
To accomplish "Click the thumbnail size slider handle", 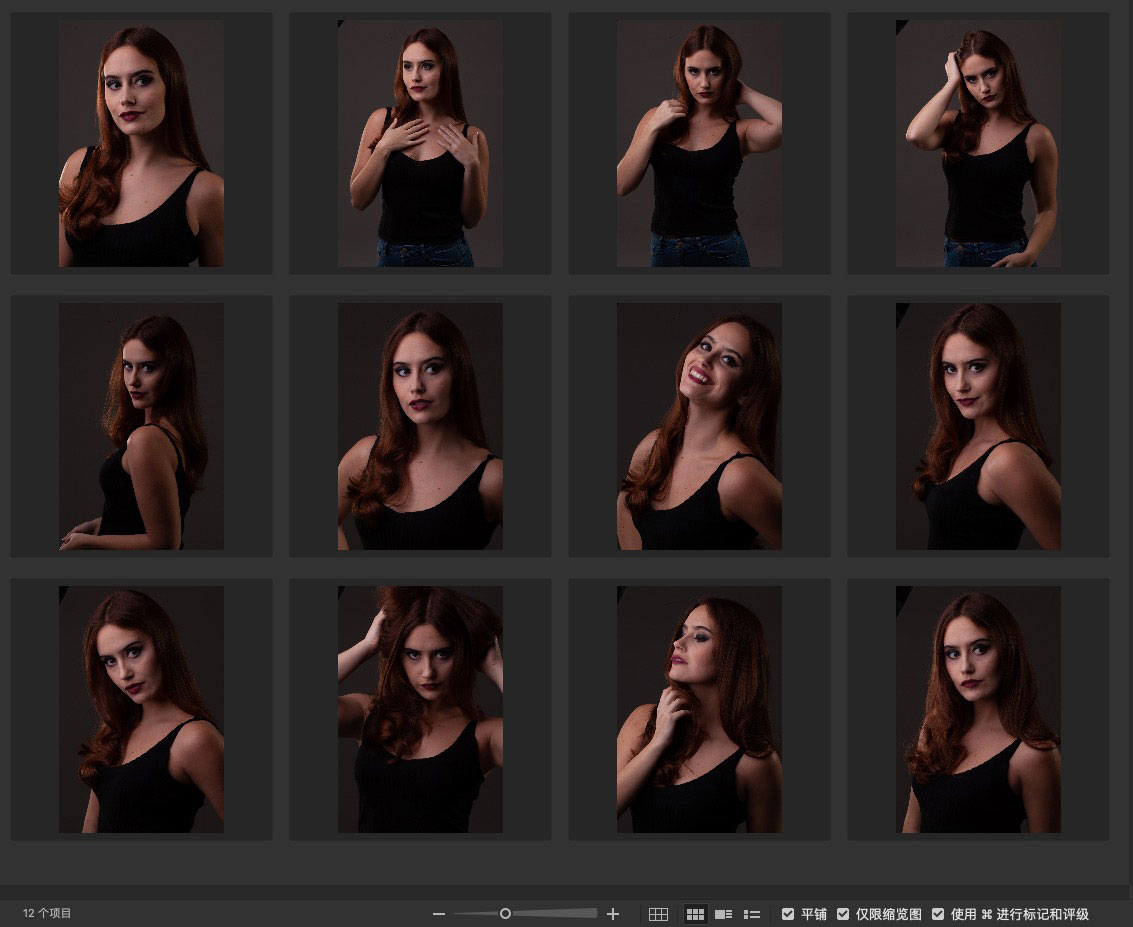I will coord(505,913).
